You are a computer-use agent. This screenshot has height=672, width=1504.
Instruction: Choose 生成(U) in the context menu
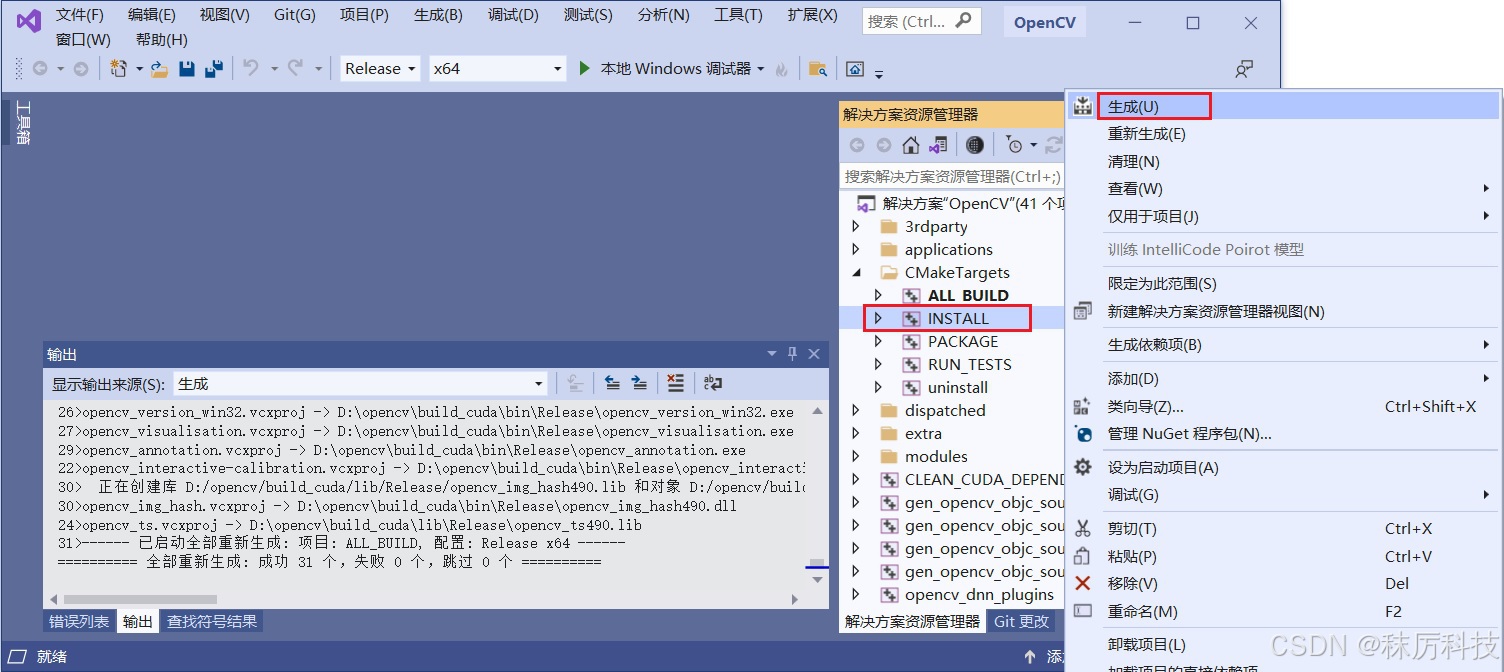tap(1284, 106)
